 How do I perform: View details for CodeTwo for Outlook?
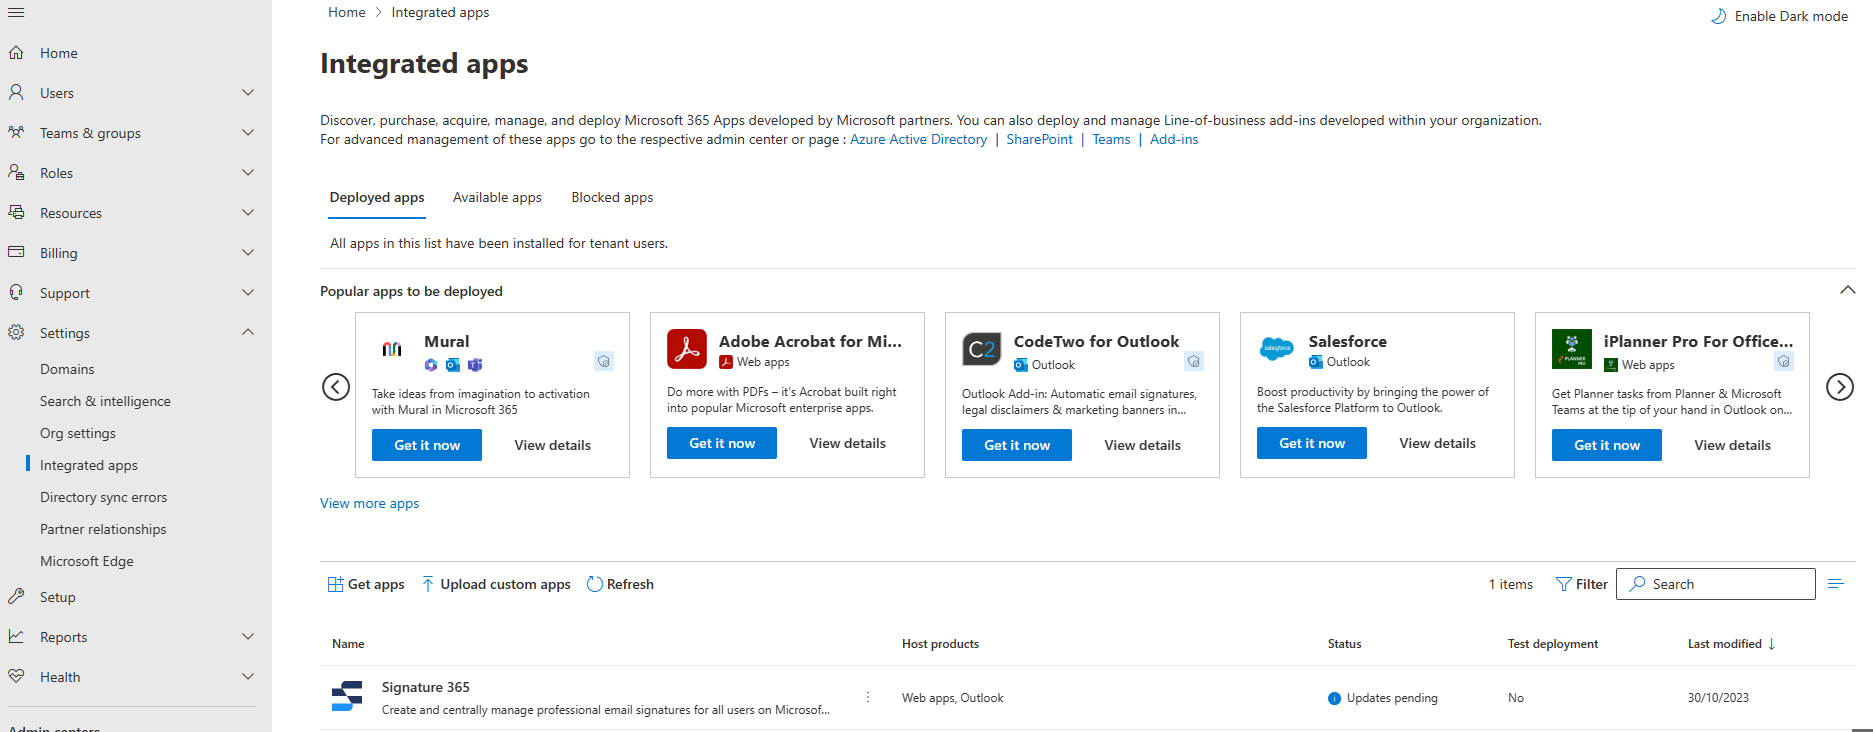click(1142, 445)
